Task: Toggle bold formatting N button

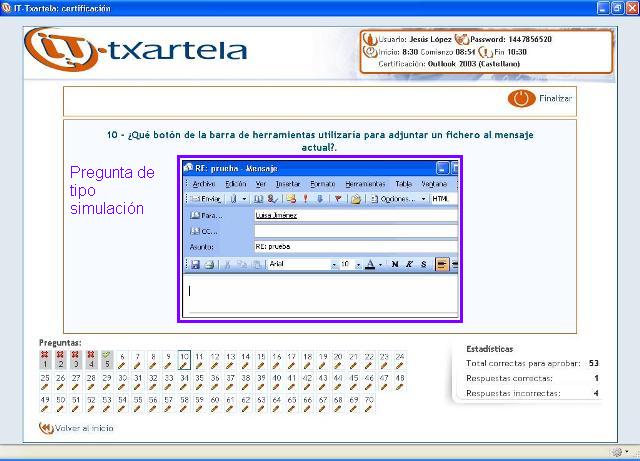Action: [x=395, y=265]
